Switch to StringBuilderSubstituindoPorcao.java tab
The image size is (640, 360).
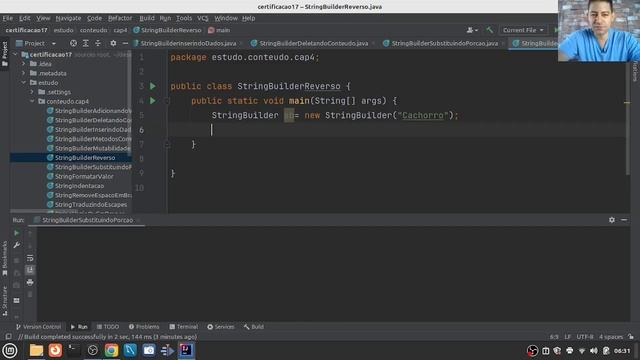(x=445, y=43)
